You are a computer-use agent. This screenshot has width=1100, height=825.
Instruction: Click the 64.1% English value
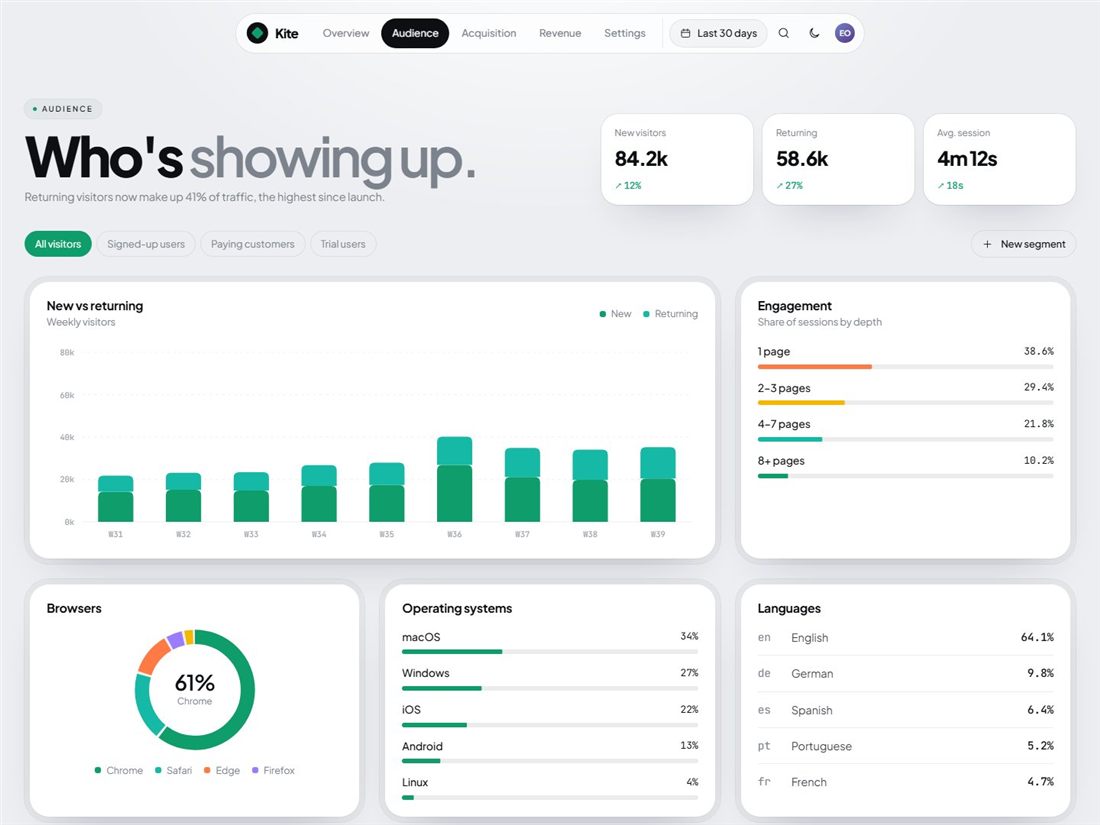point(1037,637)
